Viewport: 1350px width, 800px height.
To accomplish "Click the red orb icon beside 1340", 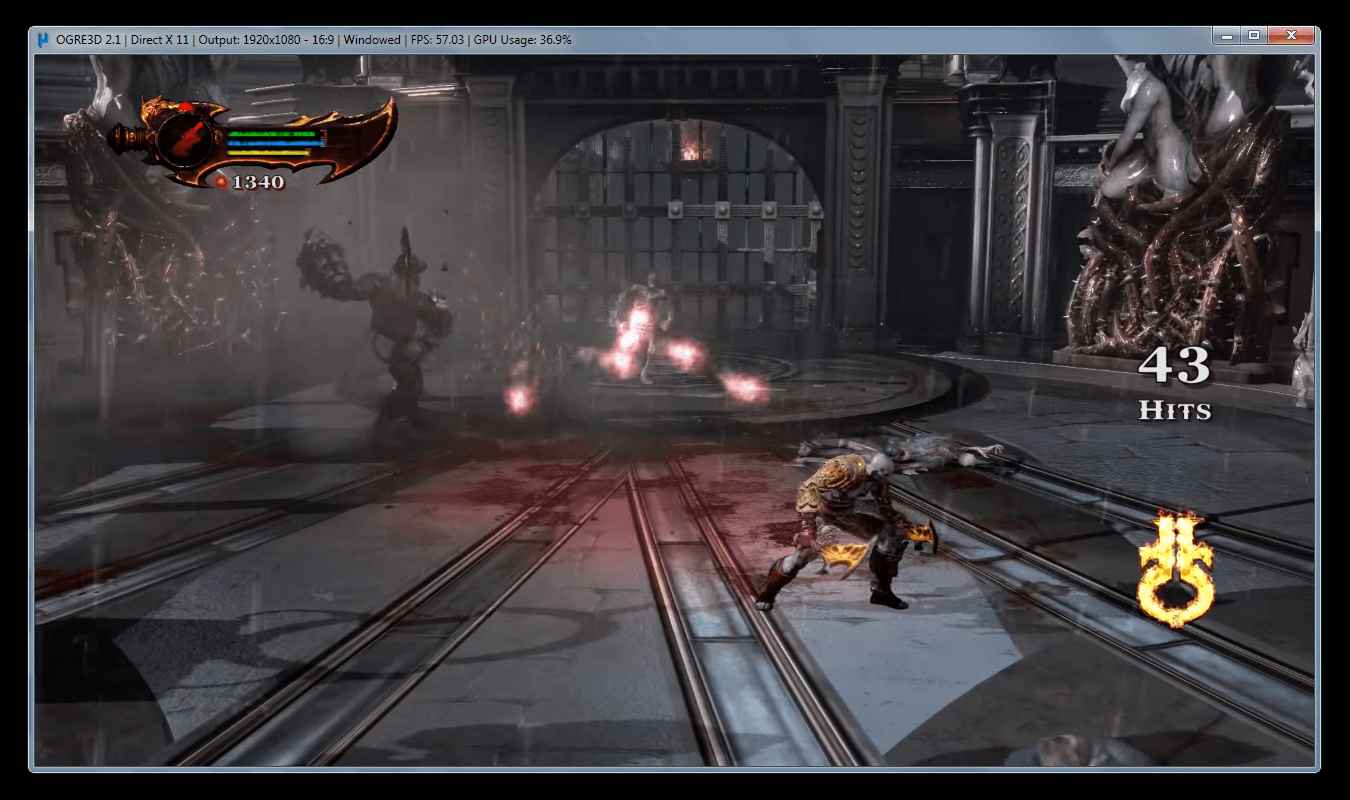I will coord(221,182).
